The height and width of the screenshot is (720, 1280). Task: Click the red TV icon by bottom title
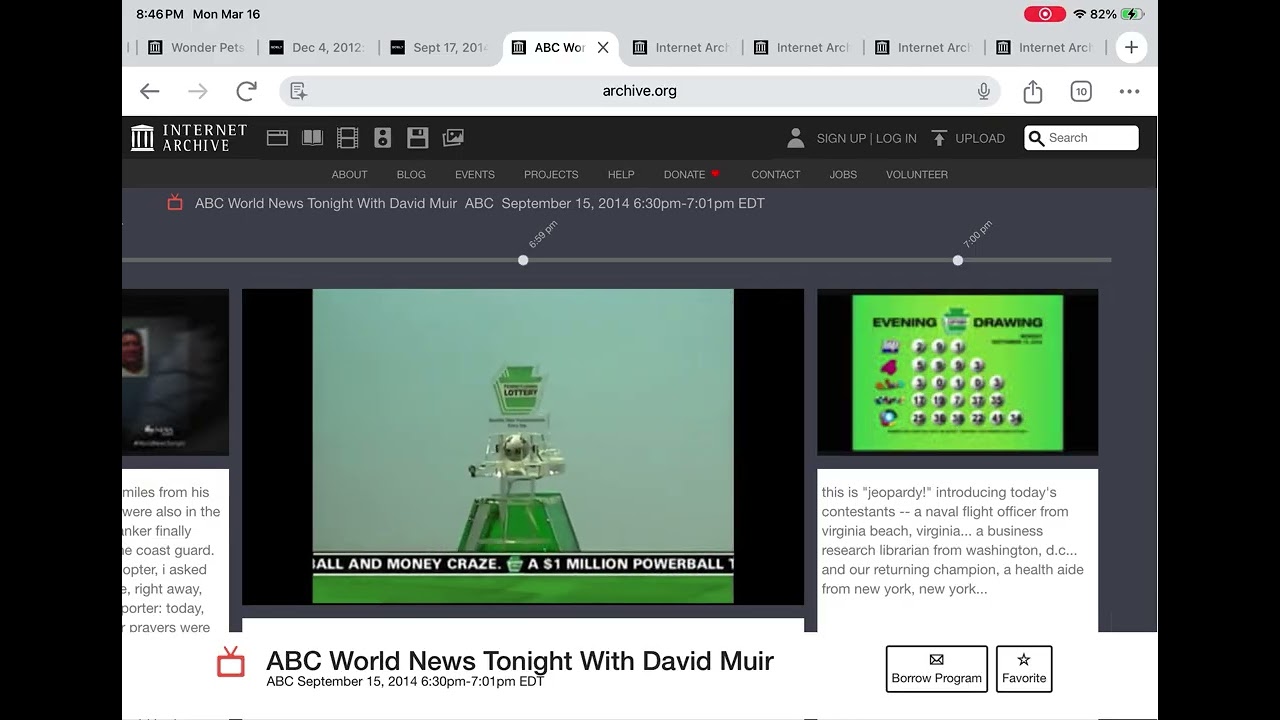coord(231,661)
